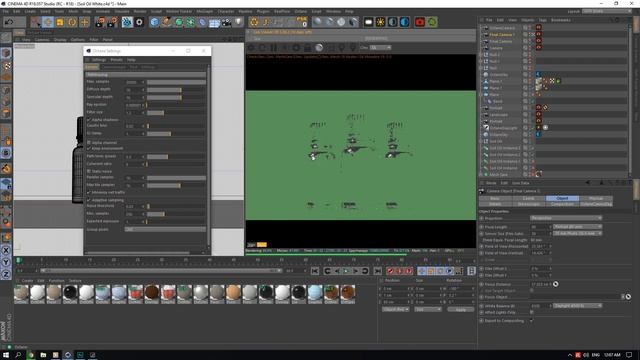Open the Layout dropdown at top right
Screen dimensions: 640x360
click(x=607, y=11)
